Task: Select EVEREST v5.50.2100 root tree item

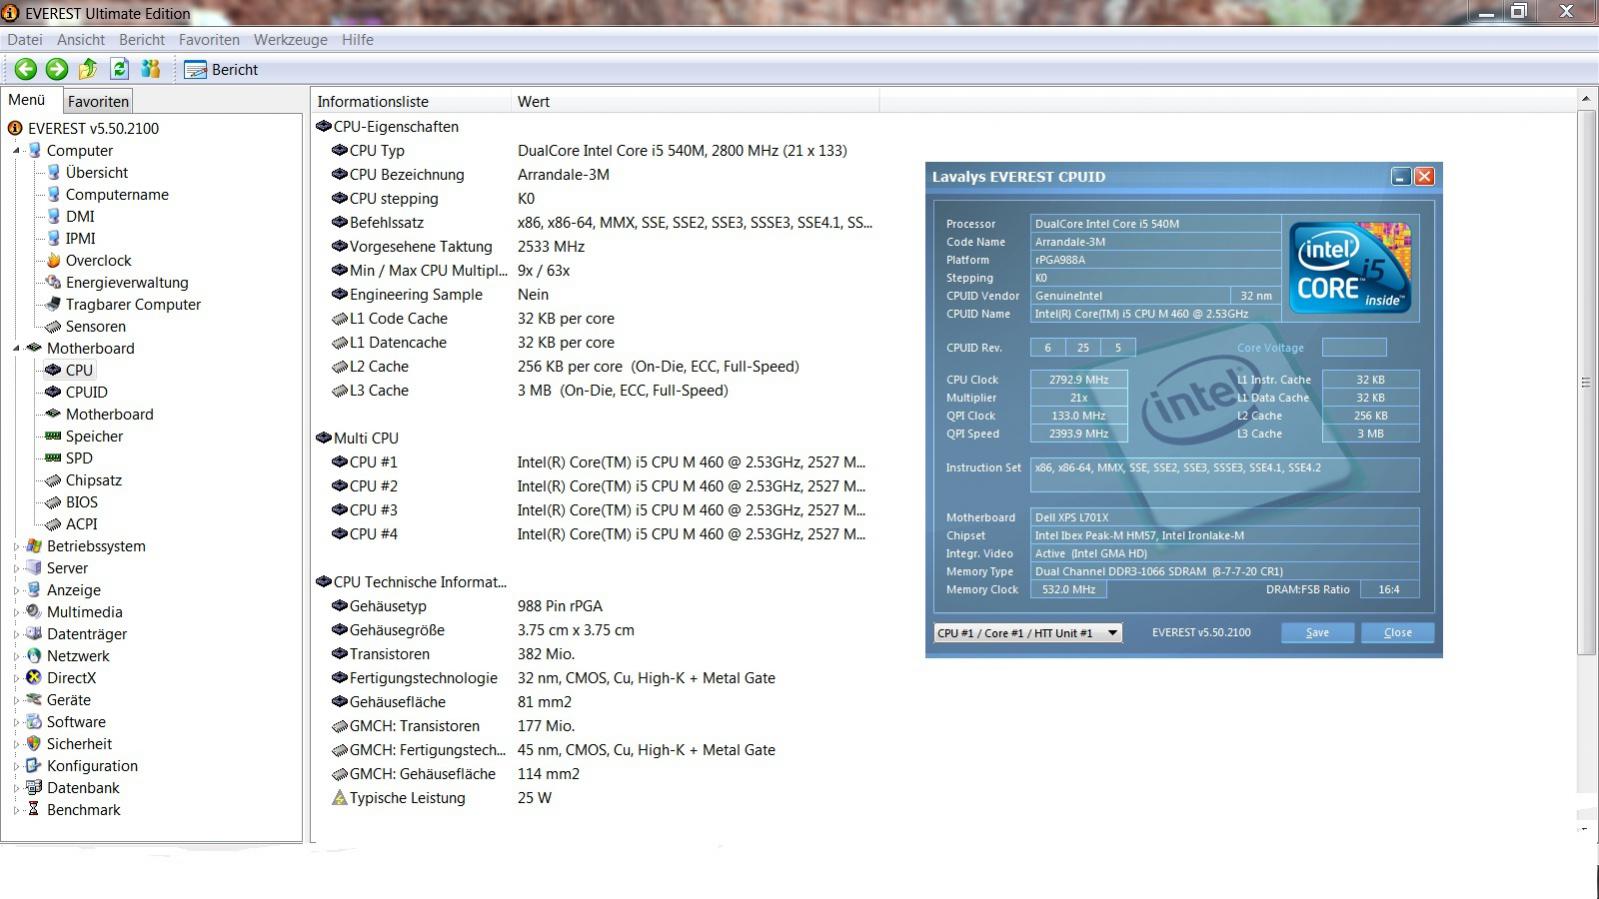Action: [93, 128]
